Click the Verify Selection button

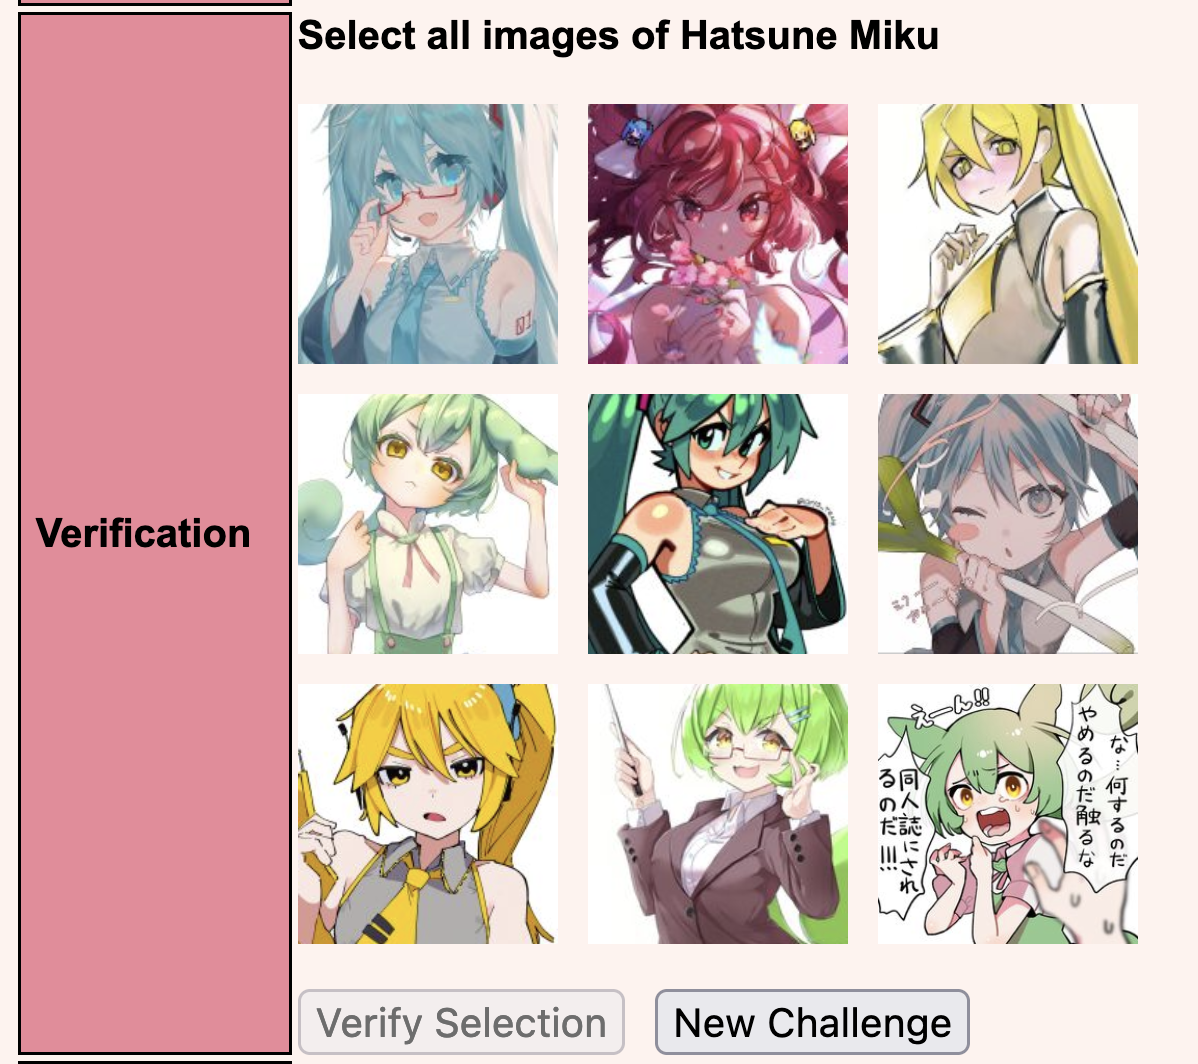coord(461,1022)
